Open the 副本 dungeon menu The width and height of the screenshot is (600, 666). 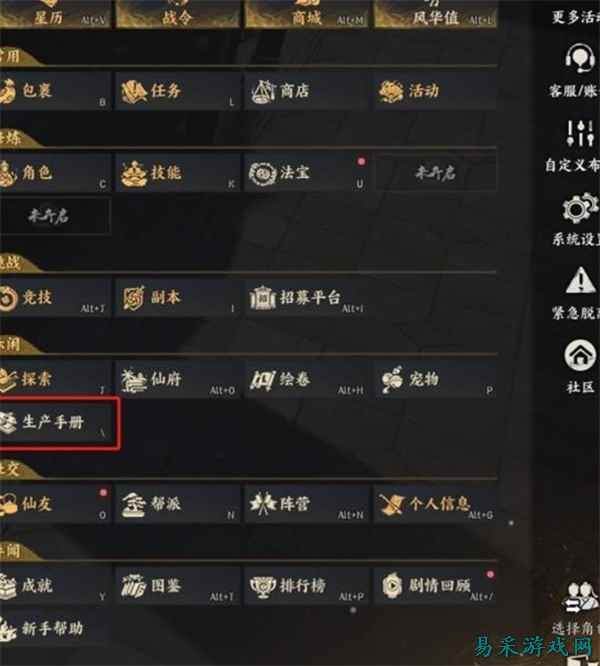[177, 297]
